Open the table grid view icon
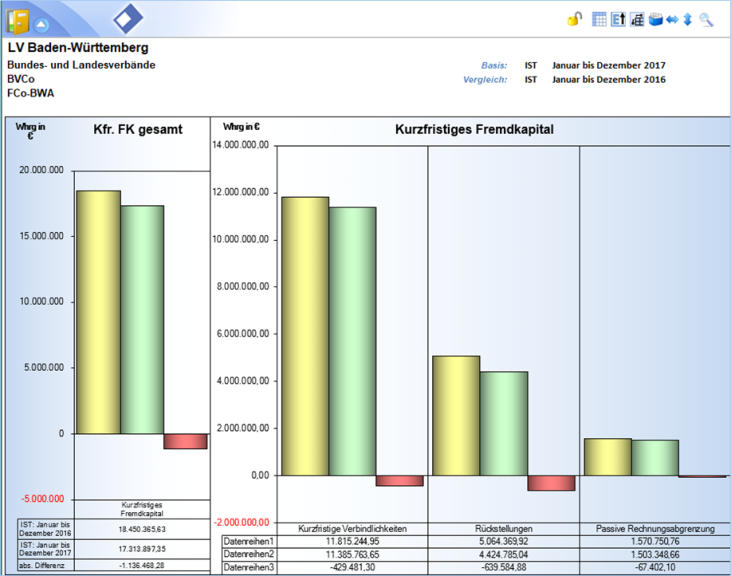 point(600,19)
